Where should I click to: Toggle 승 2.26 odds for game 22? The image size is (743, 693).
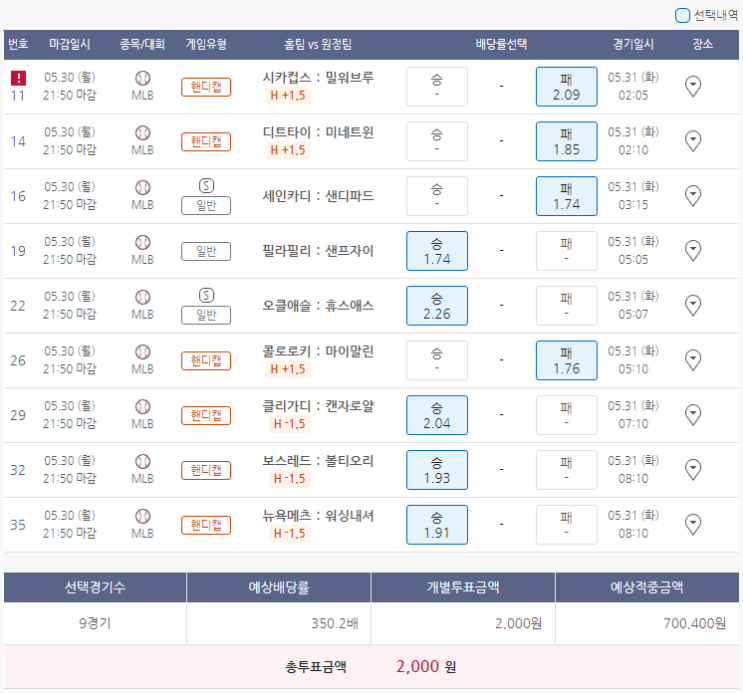[437, 306]
